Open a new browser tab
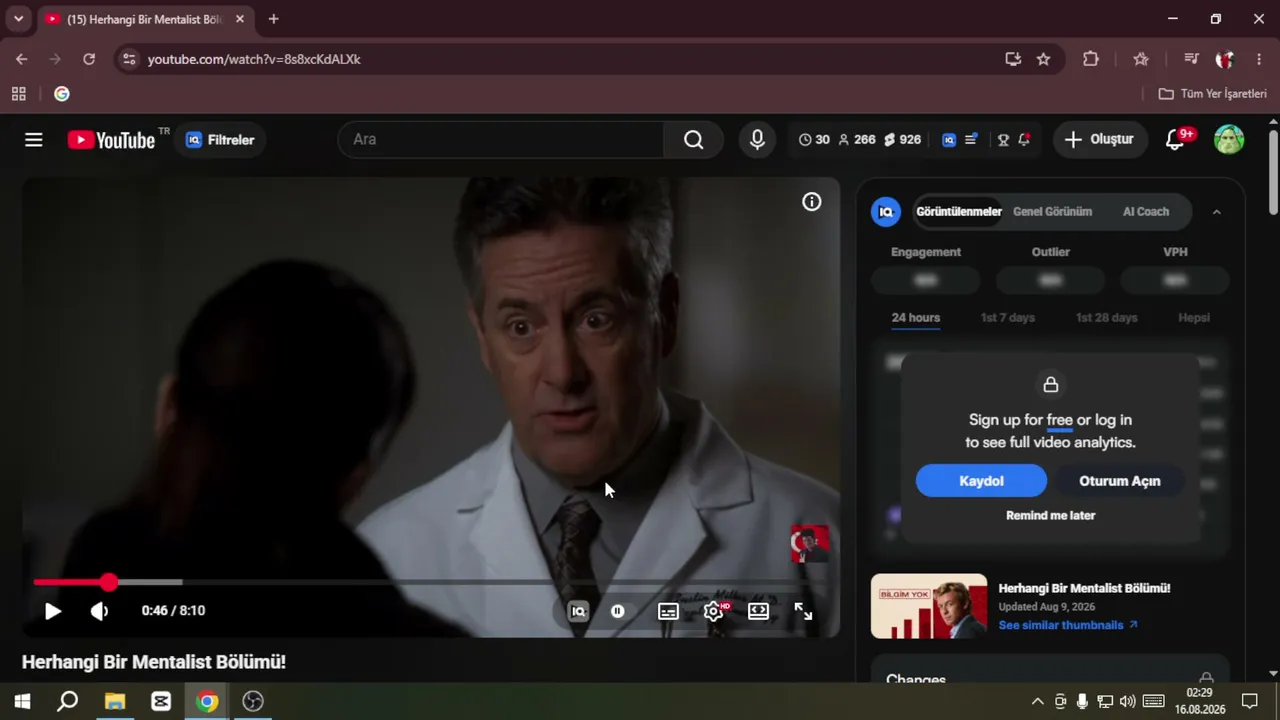Screen dimensions: 1280x720 (273, 19)
